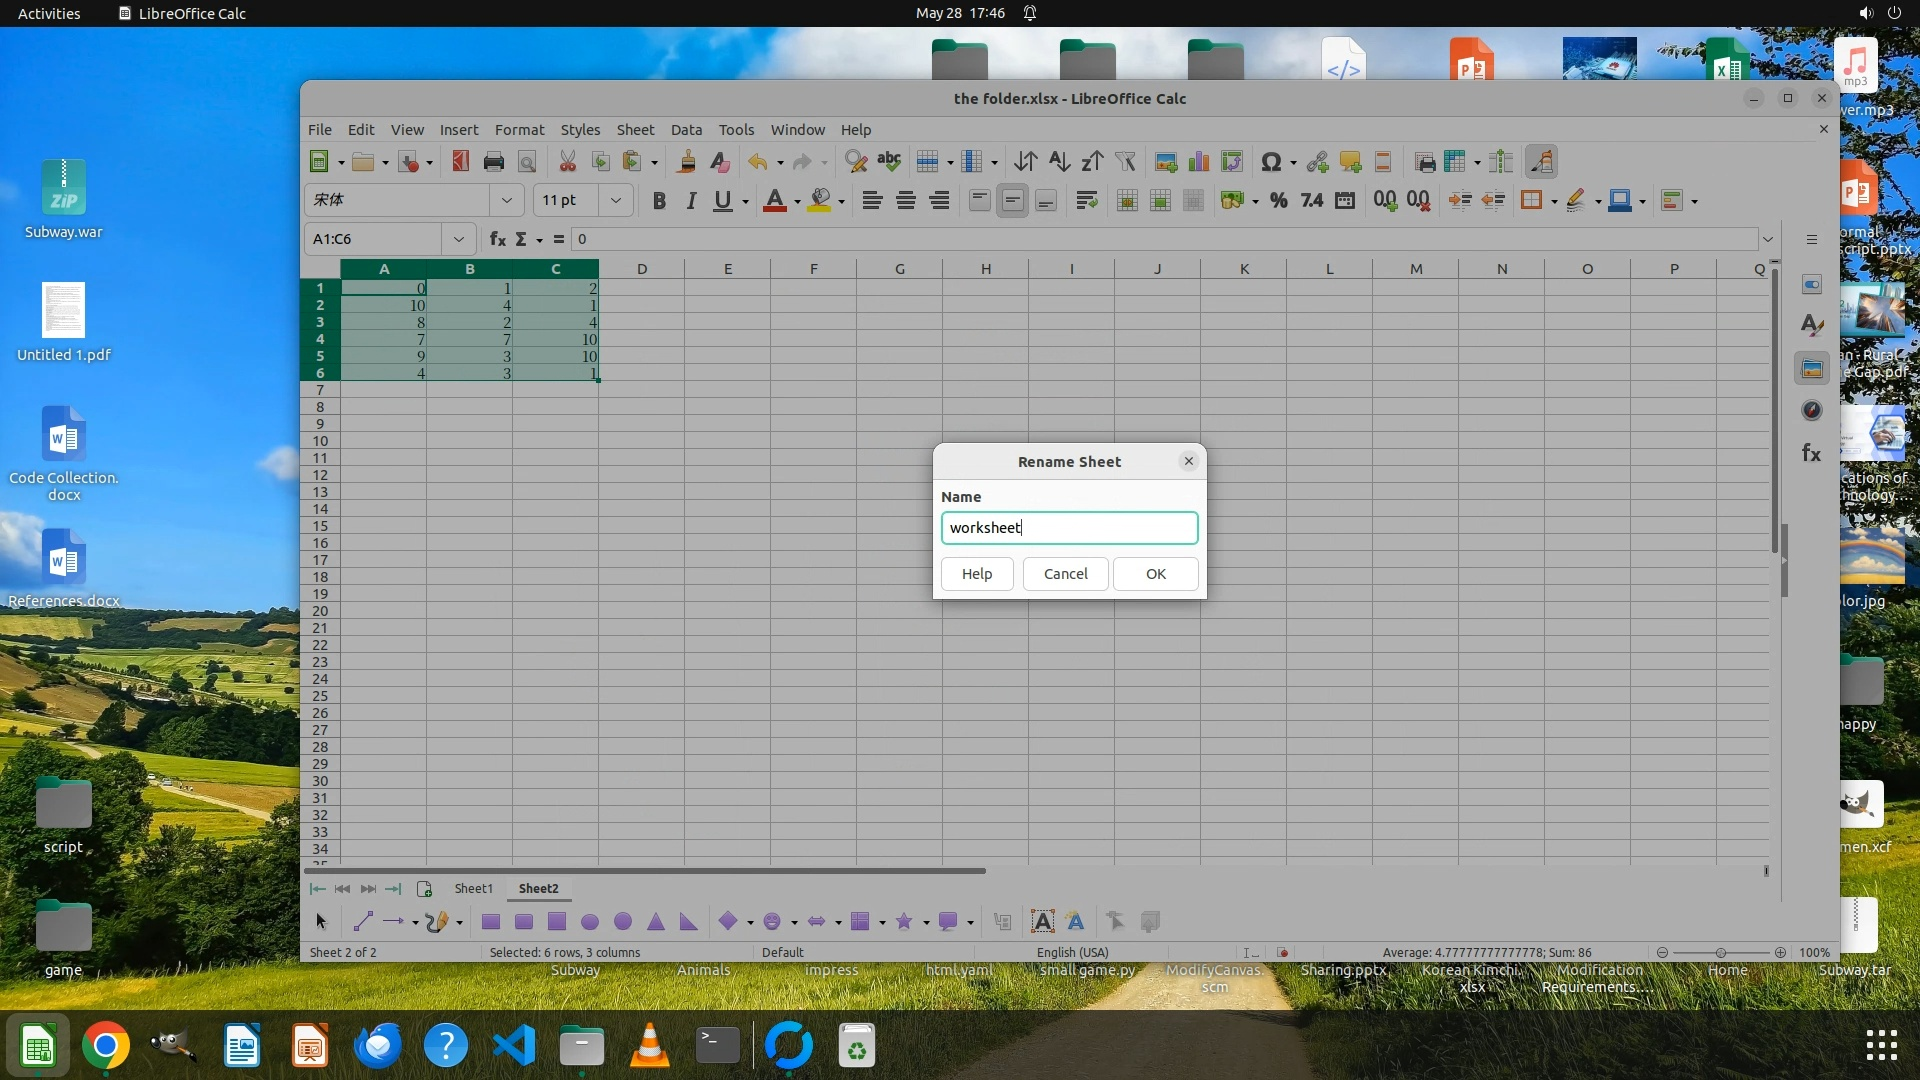1920x1080 pixels.
Task: Open the Functions sidebar panel
Action: click(1811, 454)
